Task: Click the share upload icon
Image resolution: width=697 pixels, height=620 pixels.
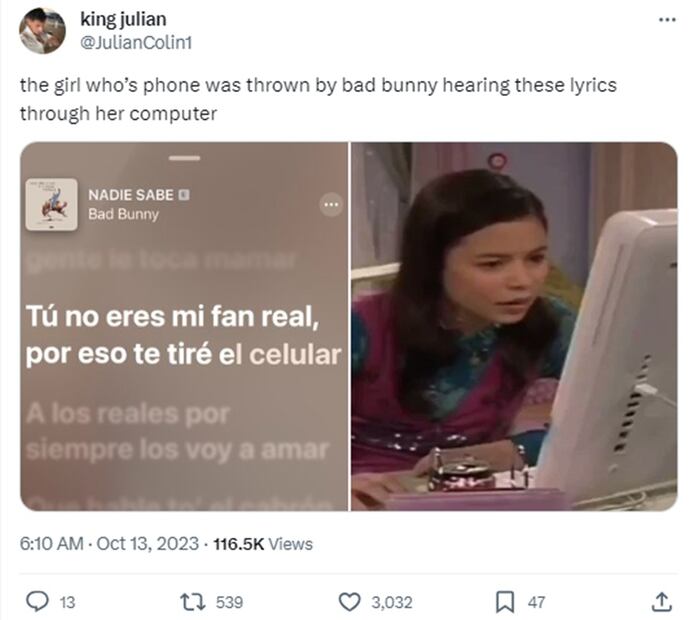Action: tap(661, 602)
